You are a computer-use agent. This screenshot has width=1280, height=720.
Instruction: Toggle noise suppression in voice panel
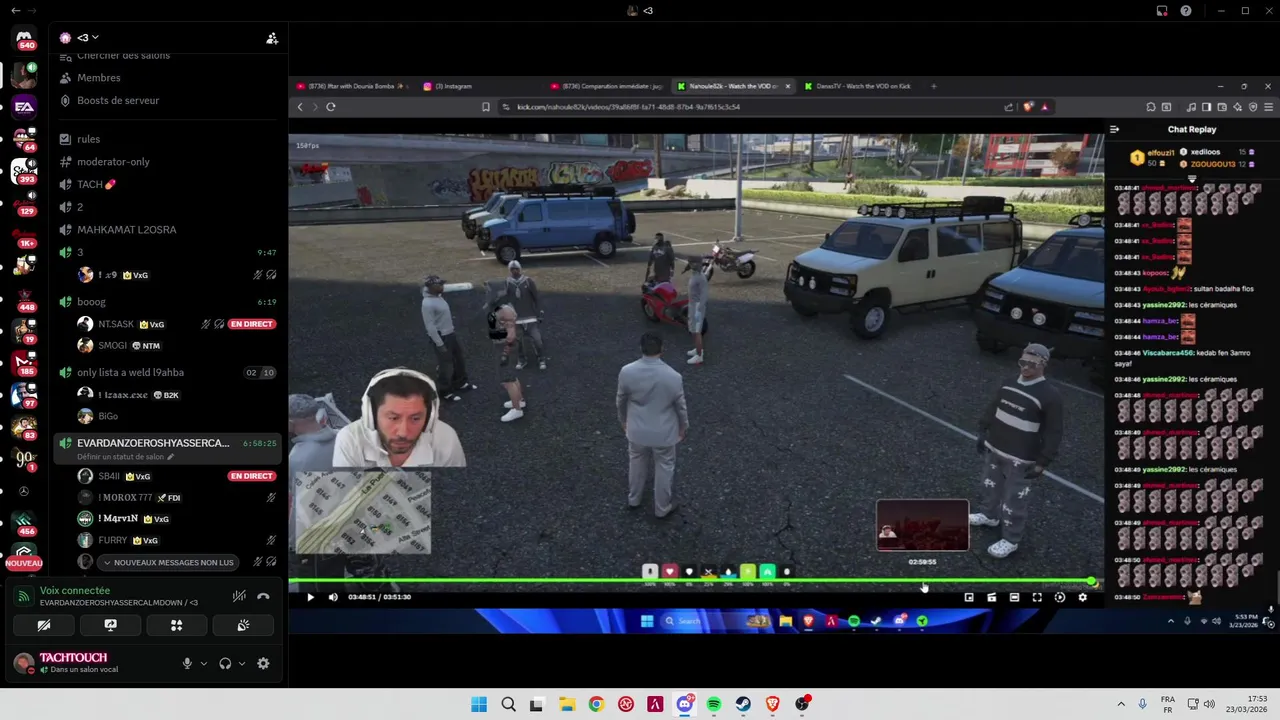pyautogui.click(x=239, y=596)
